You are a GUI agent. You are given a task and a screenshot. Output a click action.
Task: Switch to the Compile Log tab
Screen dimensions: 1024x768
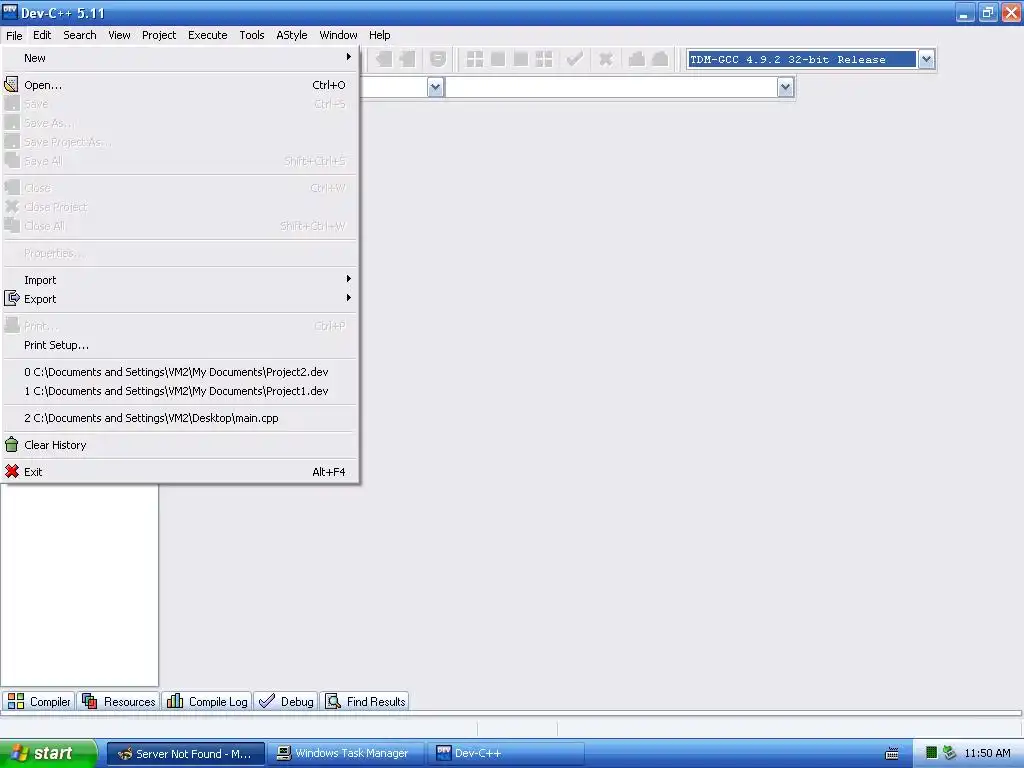click(207, 701)
